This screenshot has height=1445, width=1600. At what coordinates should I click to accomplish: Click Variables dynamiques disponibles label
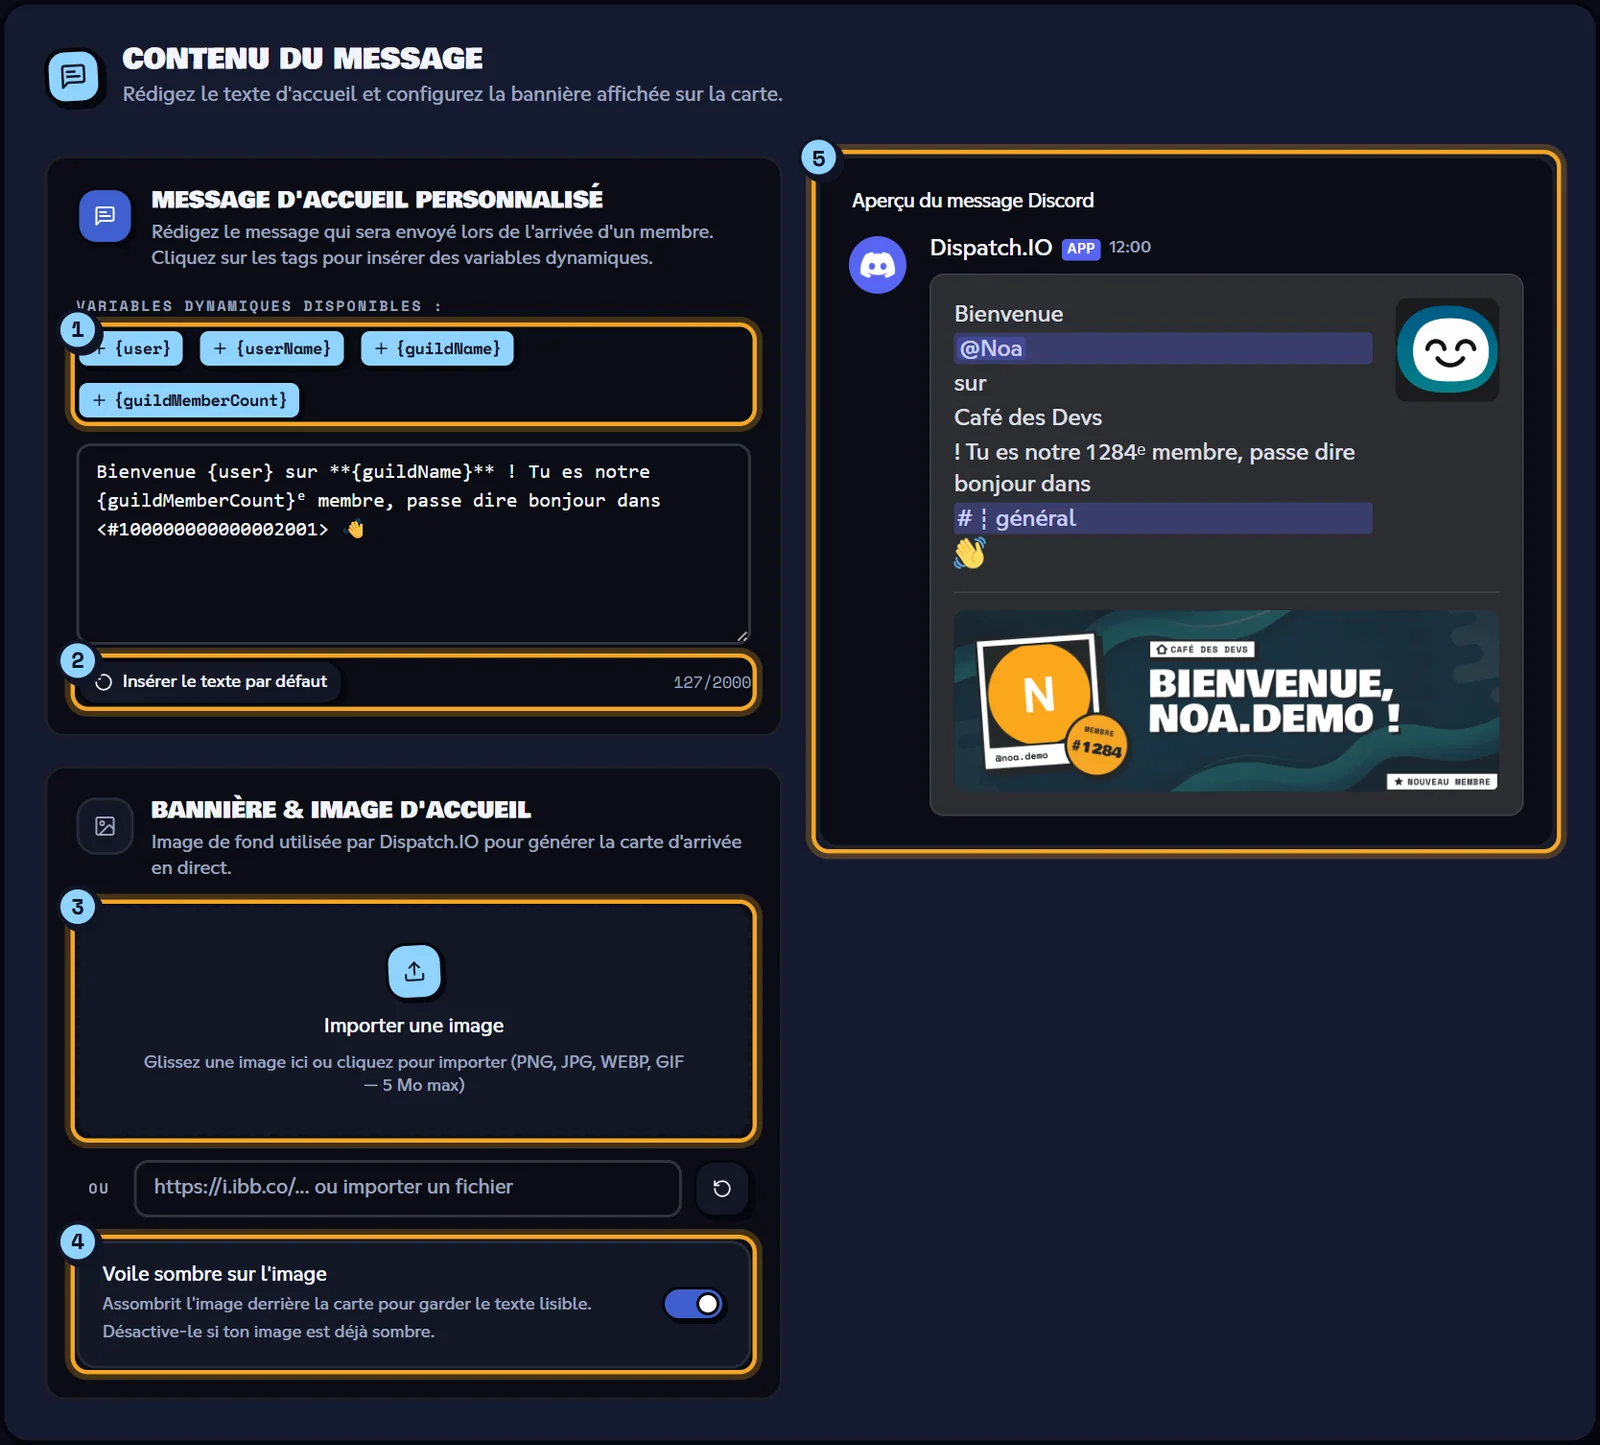[x=259, y=306]
